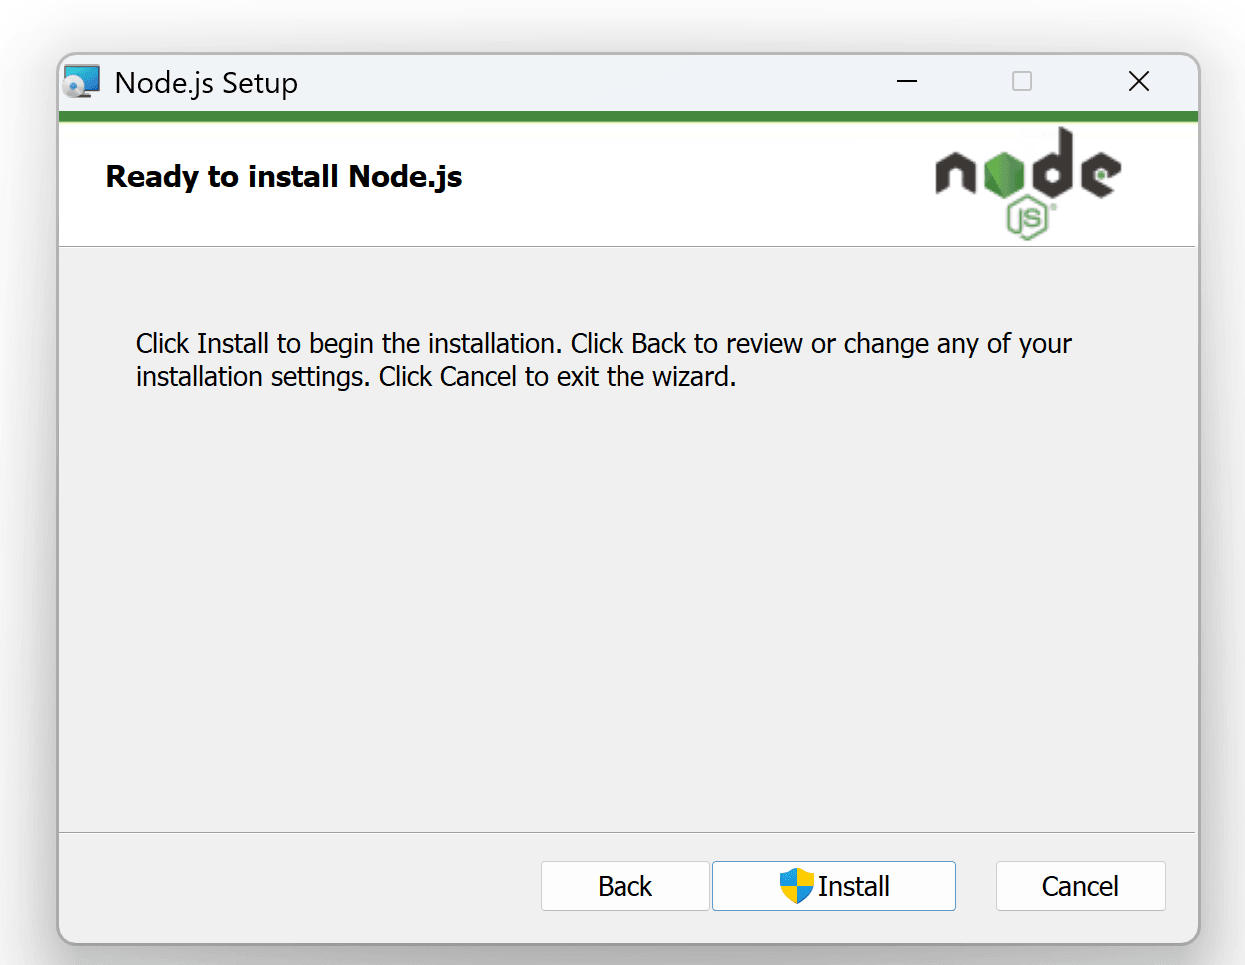Click the 'Install' label text on the button

[x=853, y=886]
